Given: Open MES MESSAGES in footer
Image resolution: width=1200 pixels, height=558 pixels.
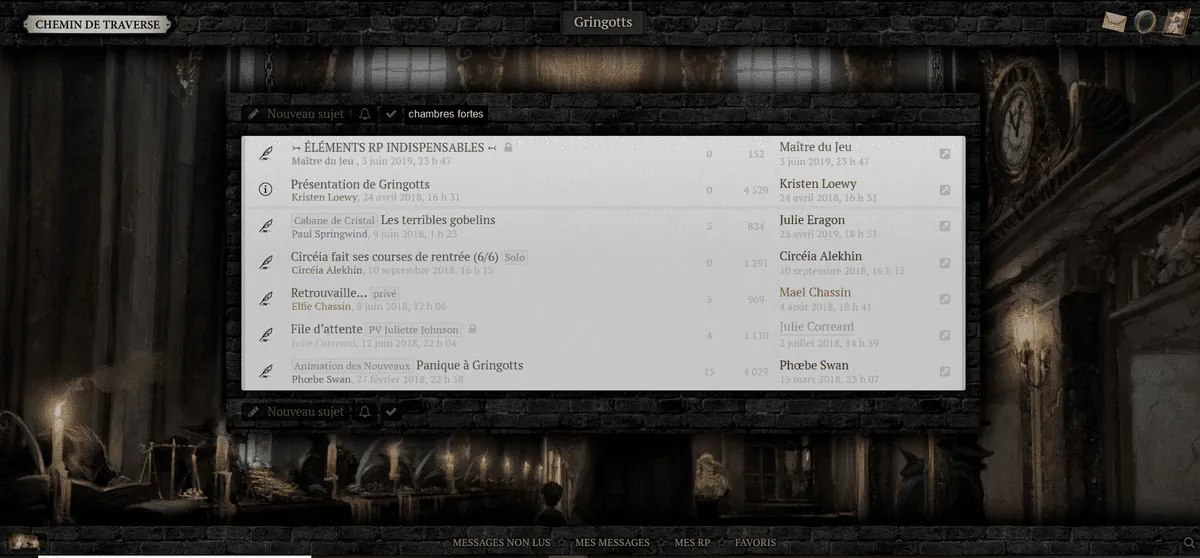Looking at the screenshot, I should click(x=612, y=543).
